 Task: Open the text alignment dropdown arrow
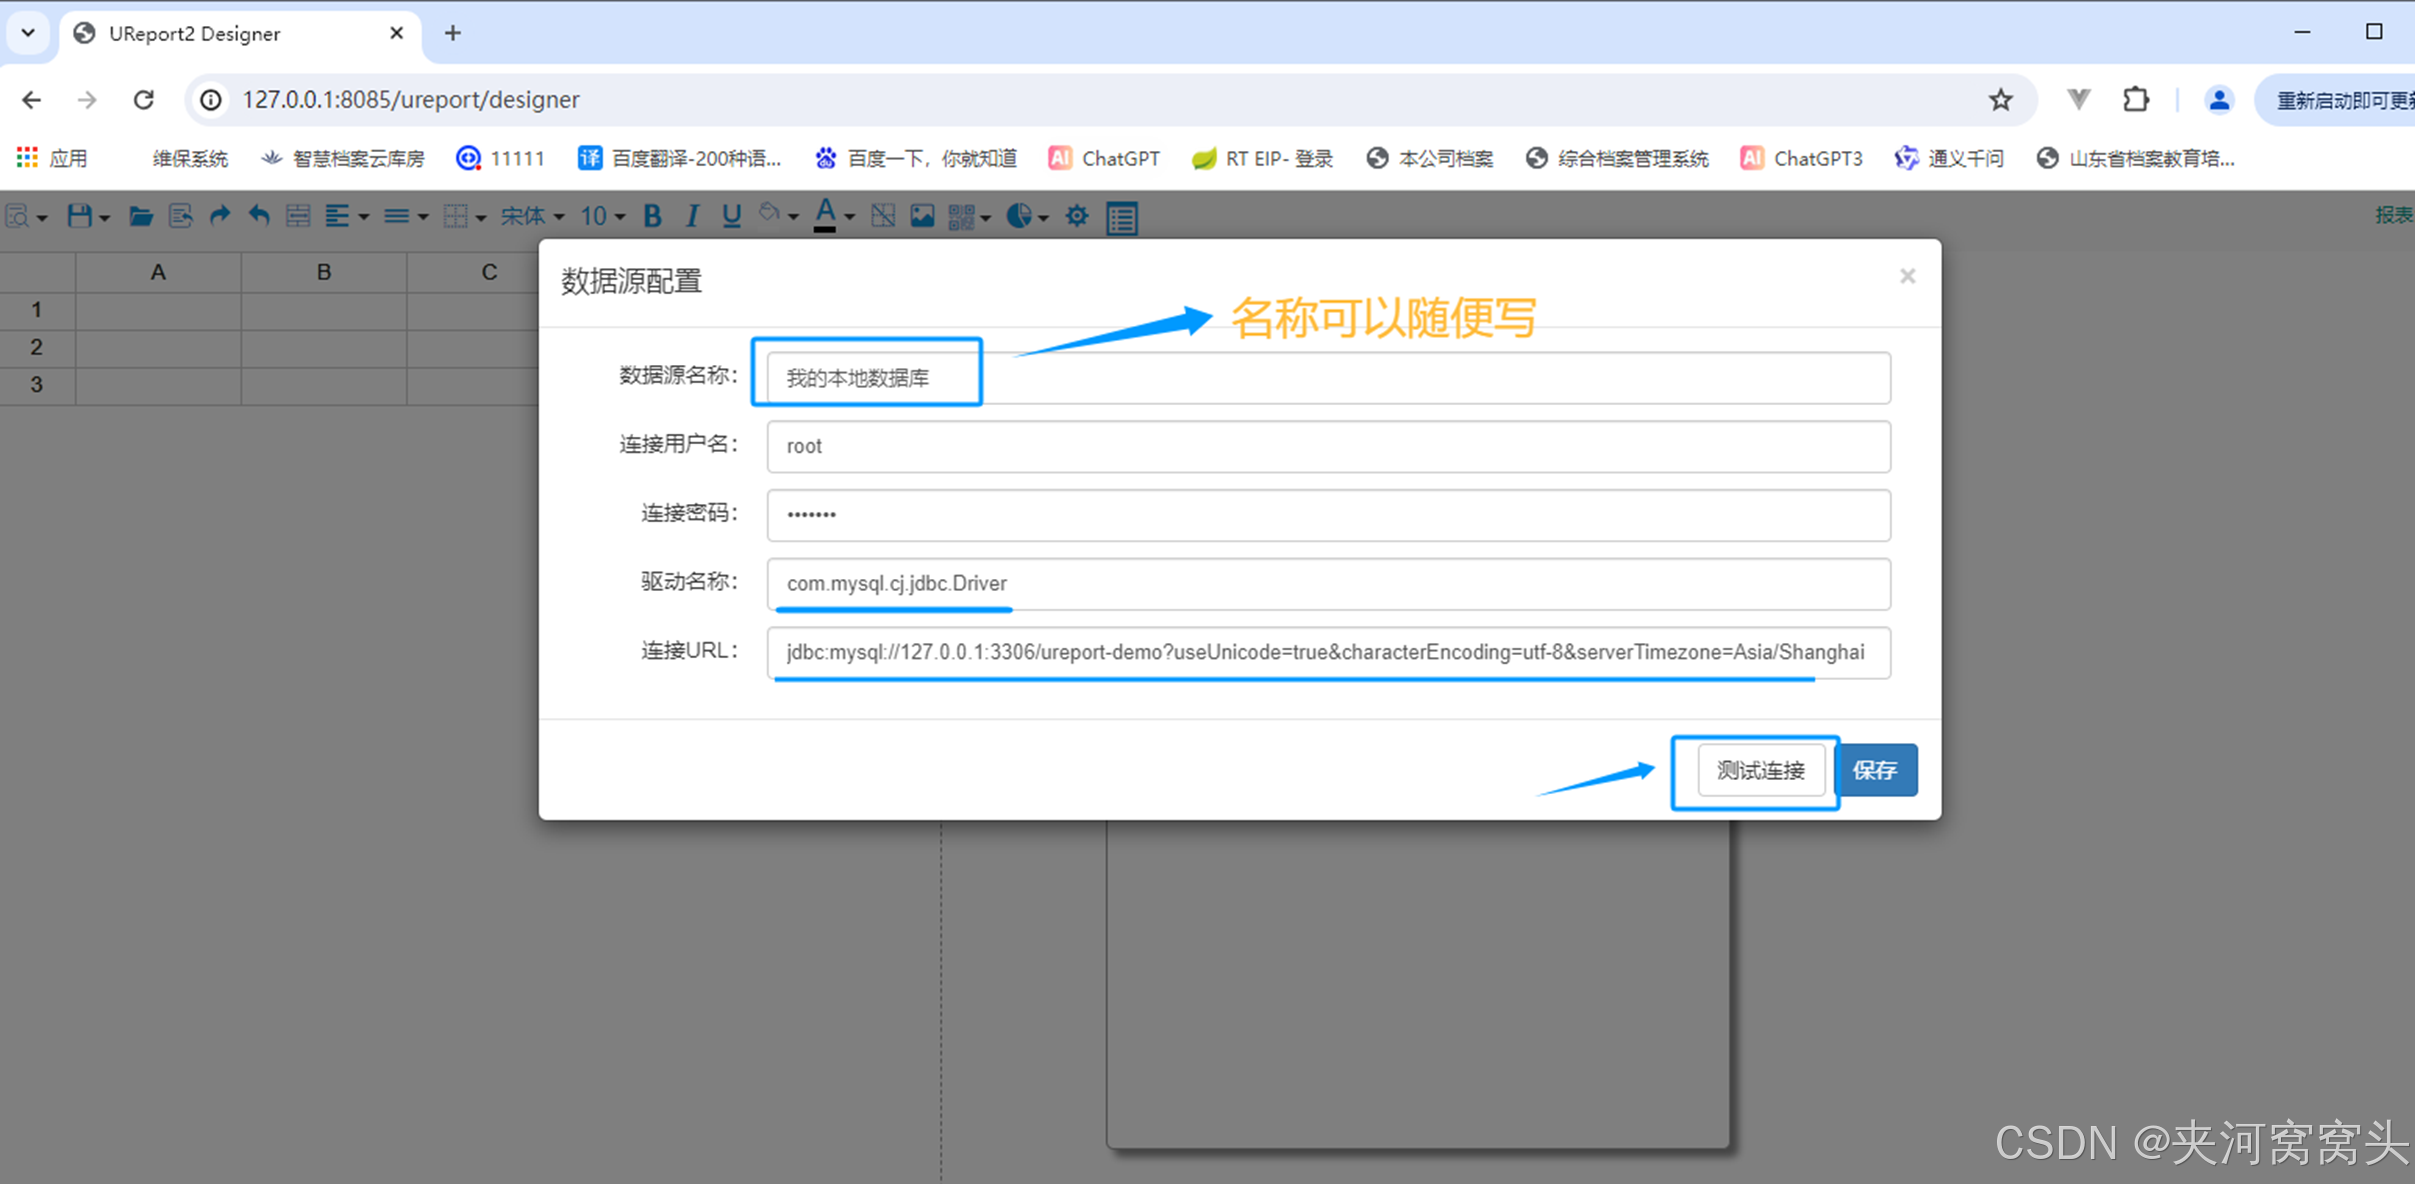[x=363, y=216]
